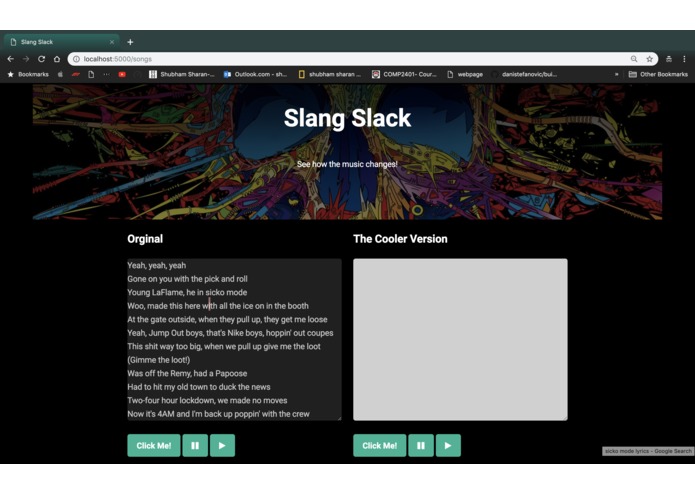The width and height of the screenshot is (695, 494).
Task: Pause the Original version playback
Action: click(195, 445)
